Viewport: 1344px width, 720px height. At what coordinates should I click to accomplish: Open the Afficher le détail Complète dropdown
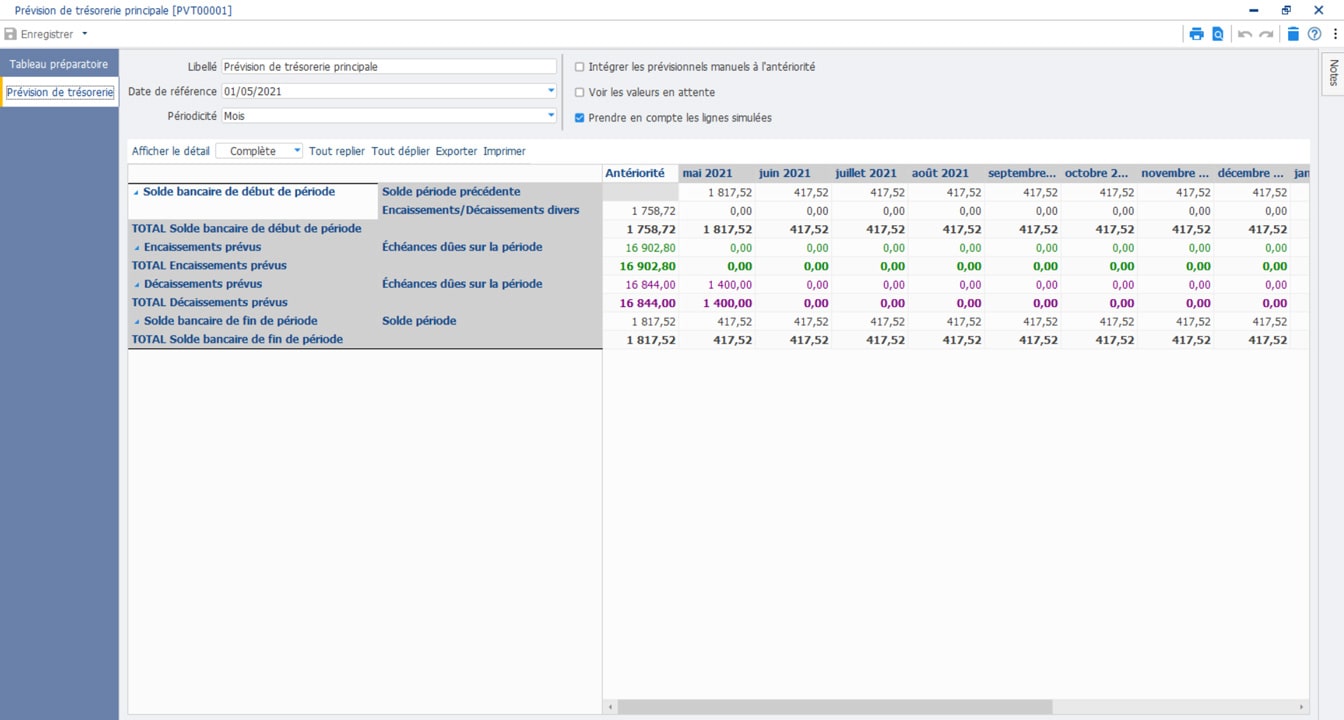(x=297, y=151)
